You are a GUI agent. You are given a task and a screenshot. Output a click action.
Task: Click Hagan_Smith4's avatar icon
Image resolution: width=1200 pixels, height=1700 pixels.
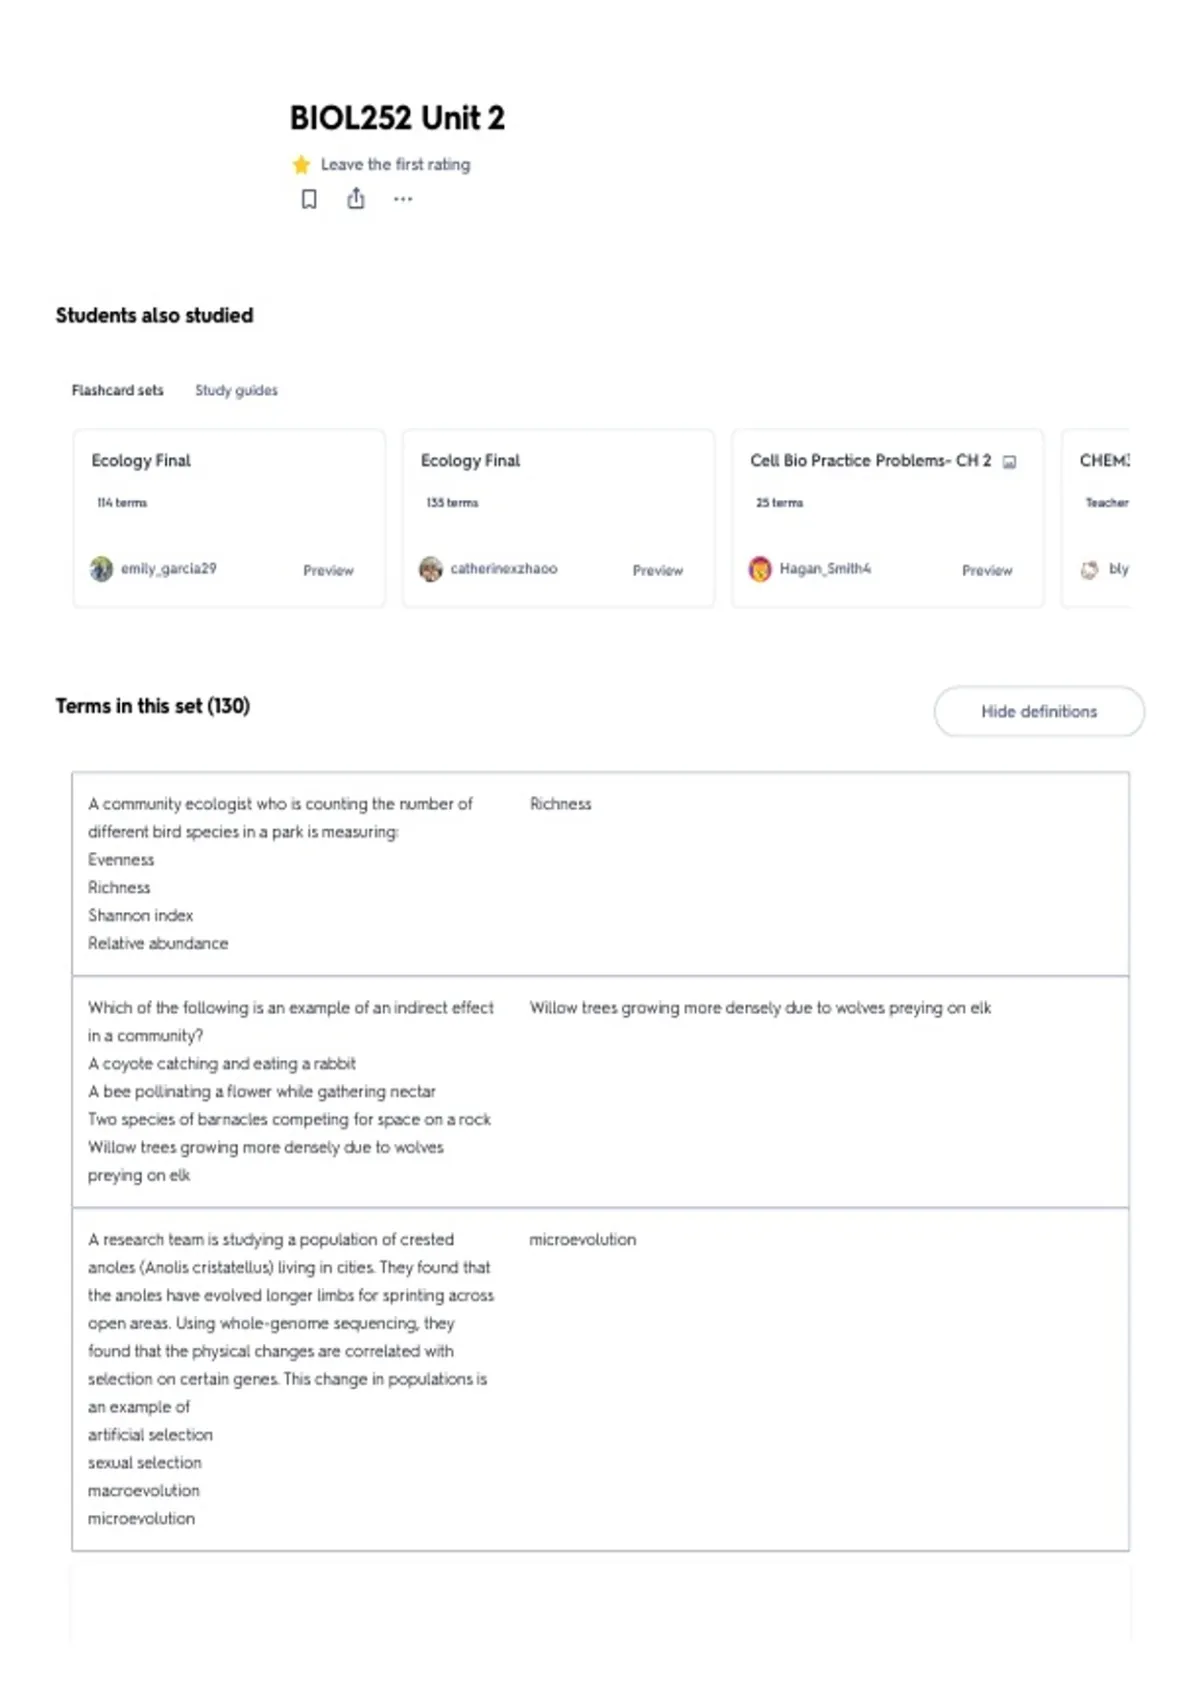760,569
